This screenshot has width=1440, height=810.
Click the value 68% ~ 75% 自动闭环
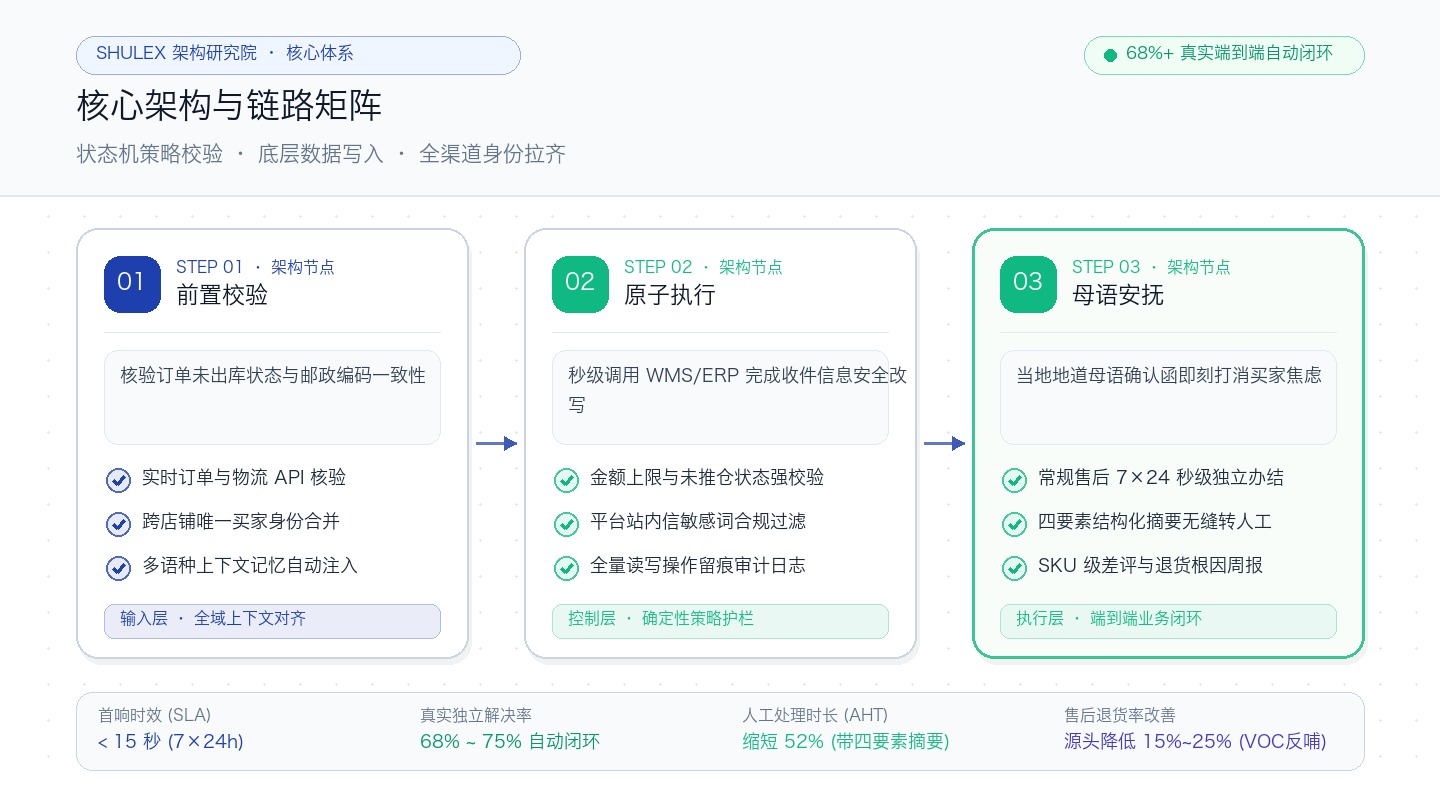click(510, 742)
